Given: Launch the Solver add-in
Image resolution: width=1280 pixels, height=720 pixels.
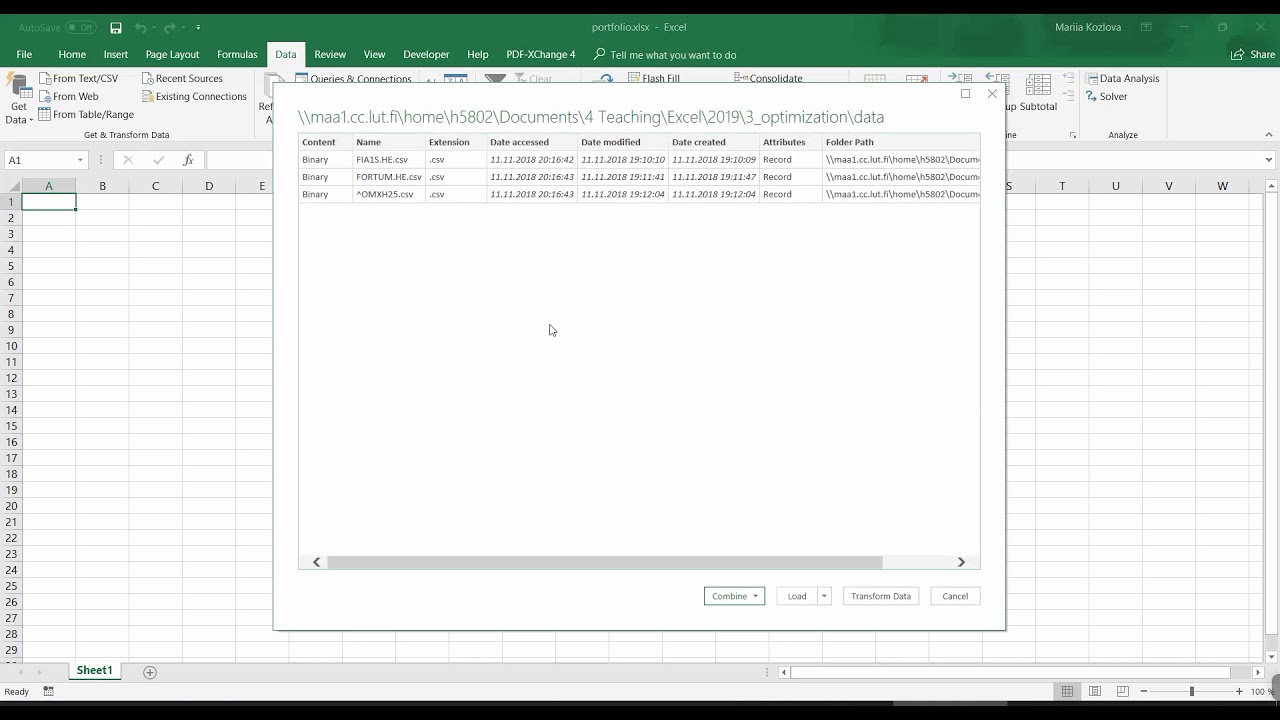Looking at the screenshot, I should (1106, 96).
